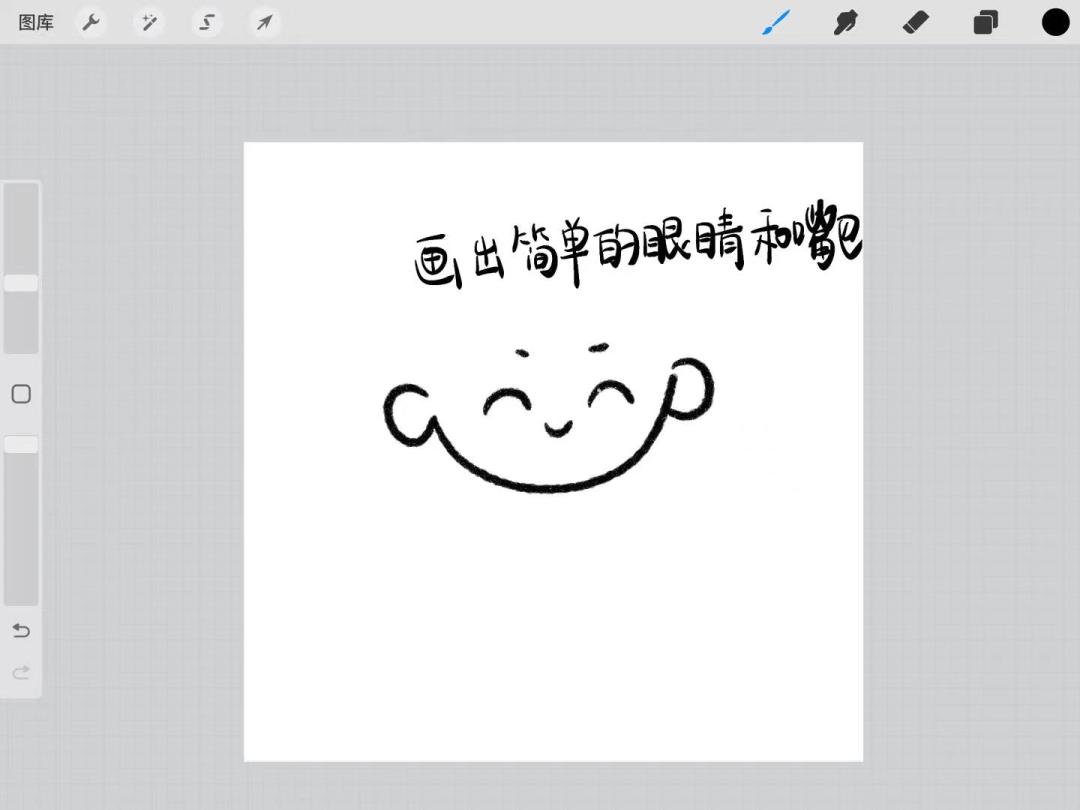Screen dimensions: 1080x810
Task: Open the Actions menu with the wrench icon
Action: click(x=91, y=22)
